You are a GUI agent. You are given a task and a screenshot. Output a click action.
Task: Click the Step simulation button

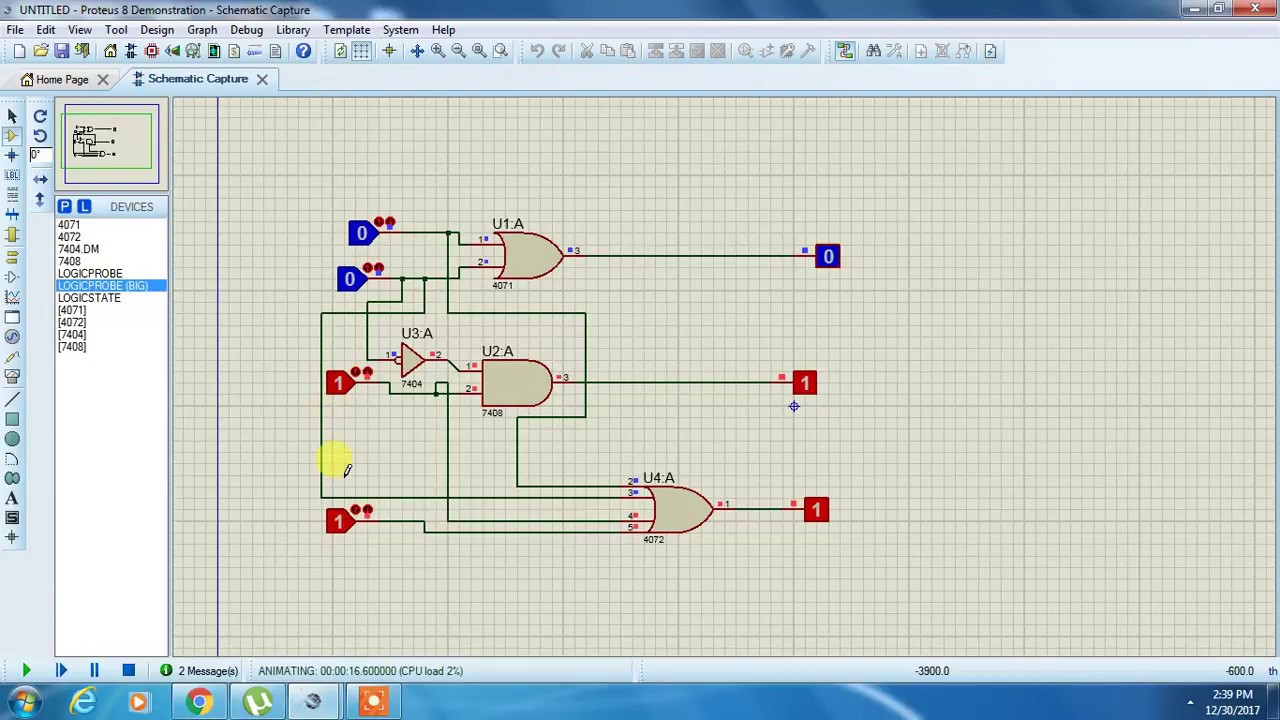click(61, 671)
